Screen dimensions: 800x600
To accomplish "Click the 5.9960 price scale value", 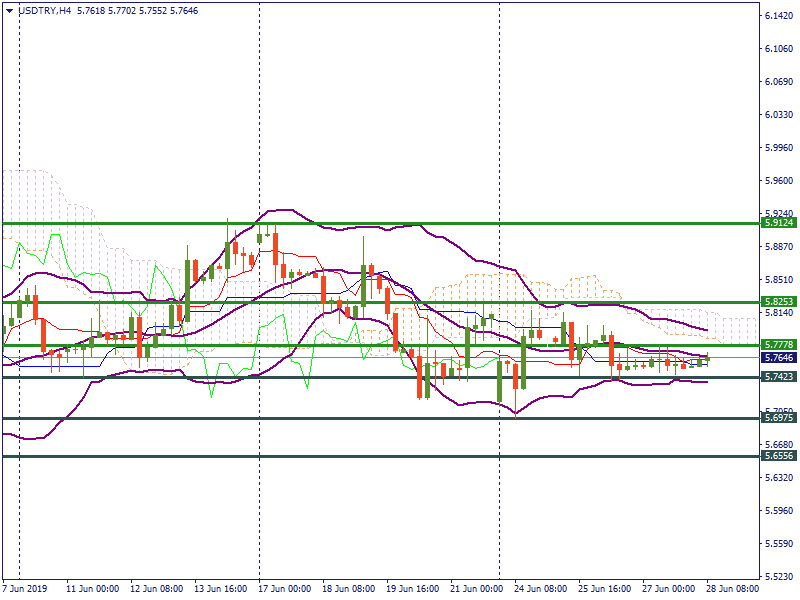I will pos(779,149).
